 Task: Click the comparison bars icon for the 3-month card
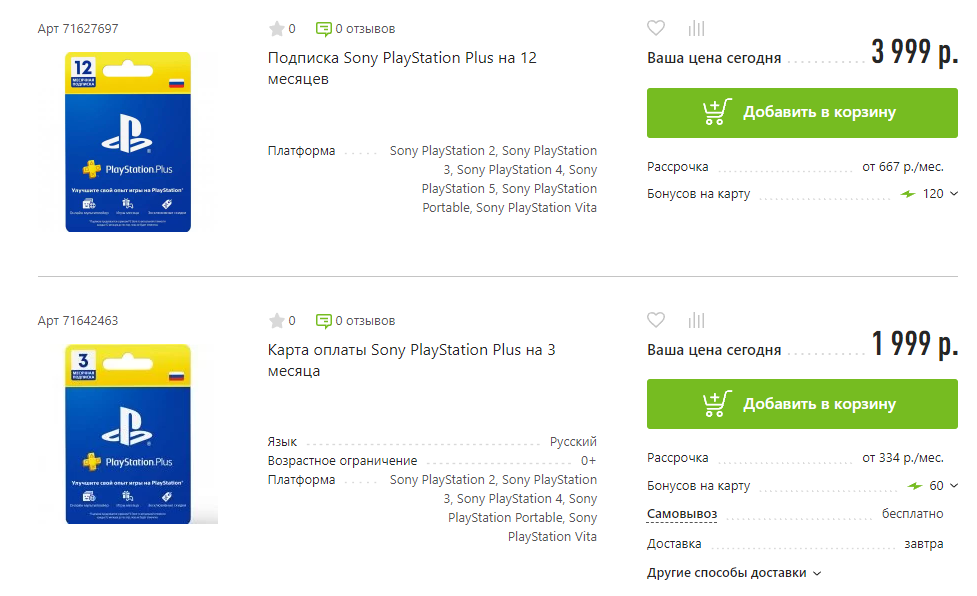tap(696, 320)
